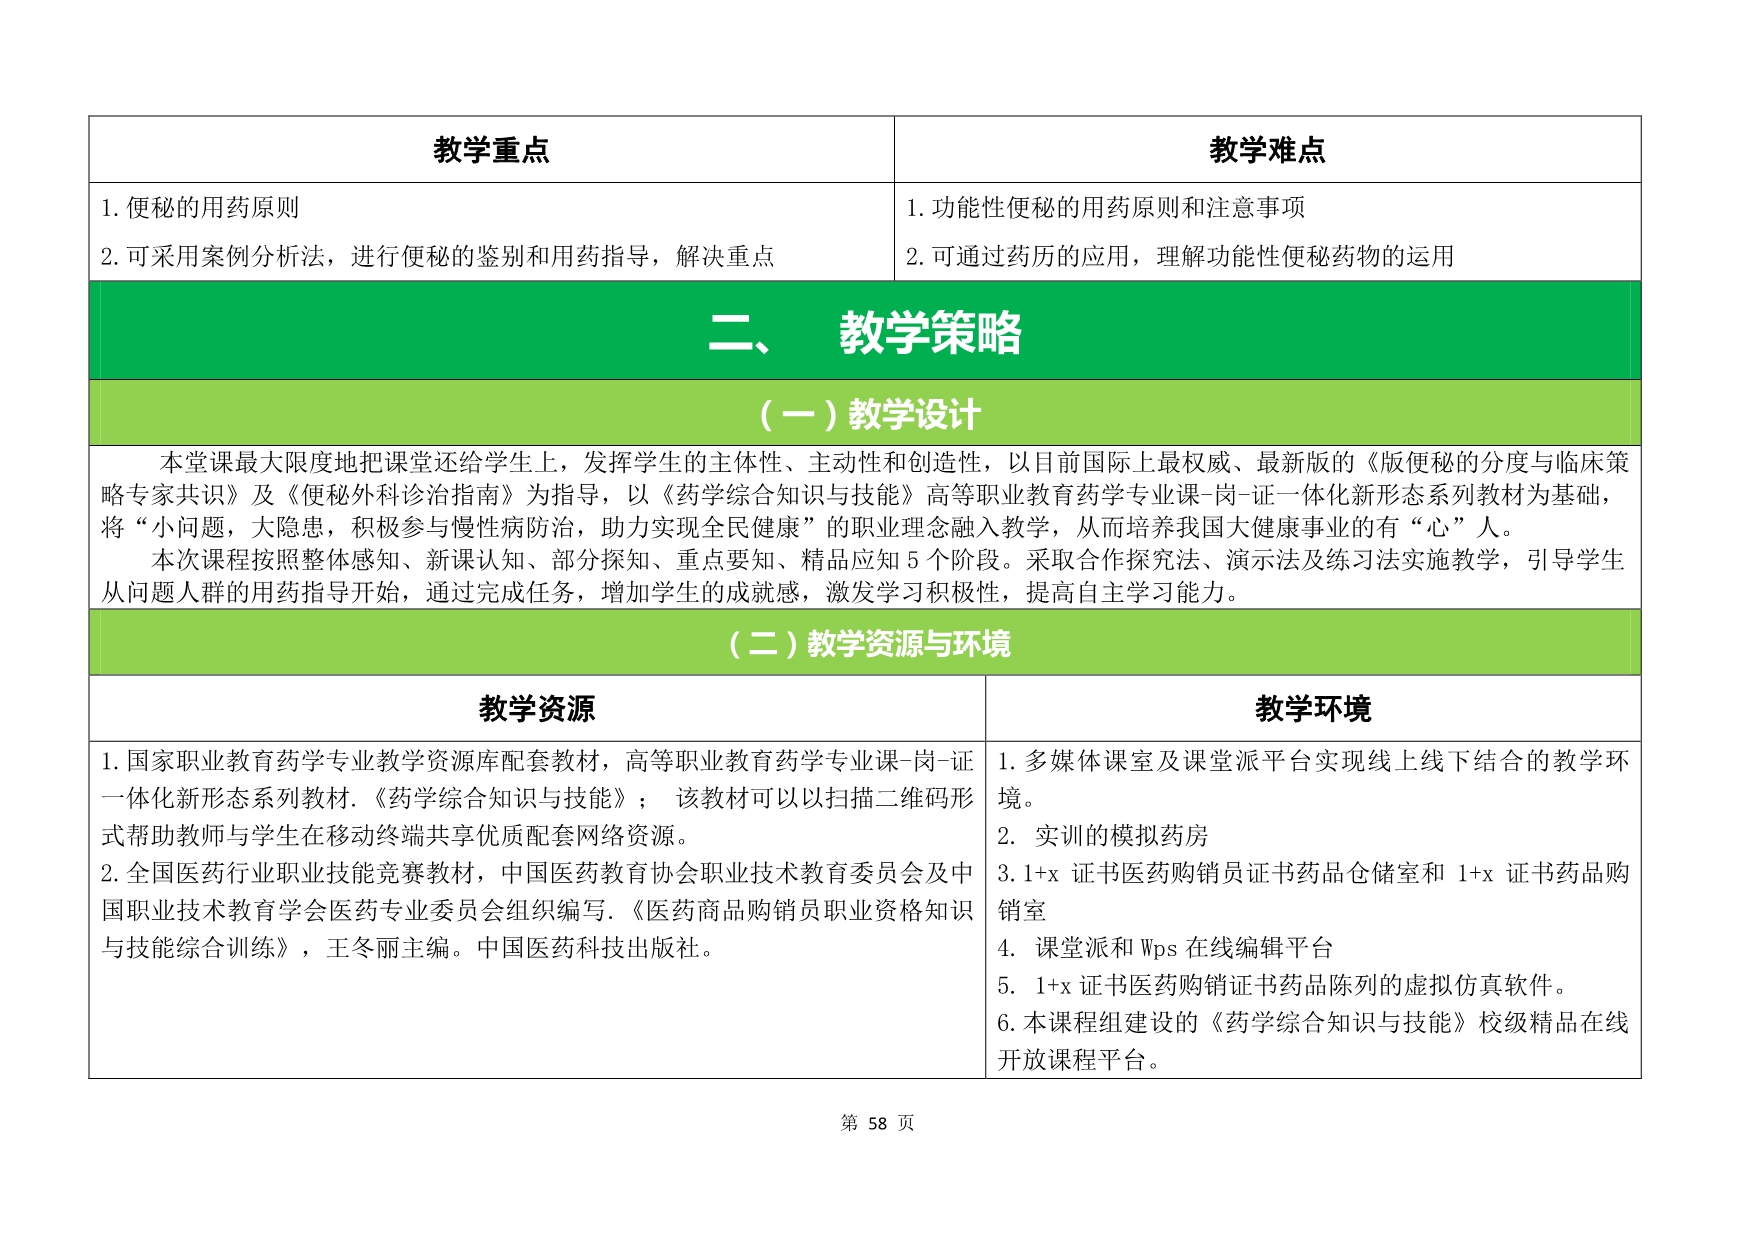The height and width of the screenshot is (1240, 1753).
Task: Click the paragraph beginning 本堂课最大限度地
Action: pos(864,494)
